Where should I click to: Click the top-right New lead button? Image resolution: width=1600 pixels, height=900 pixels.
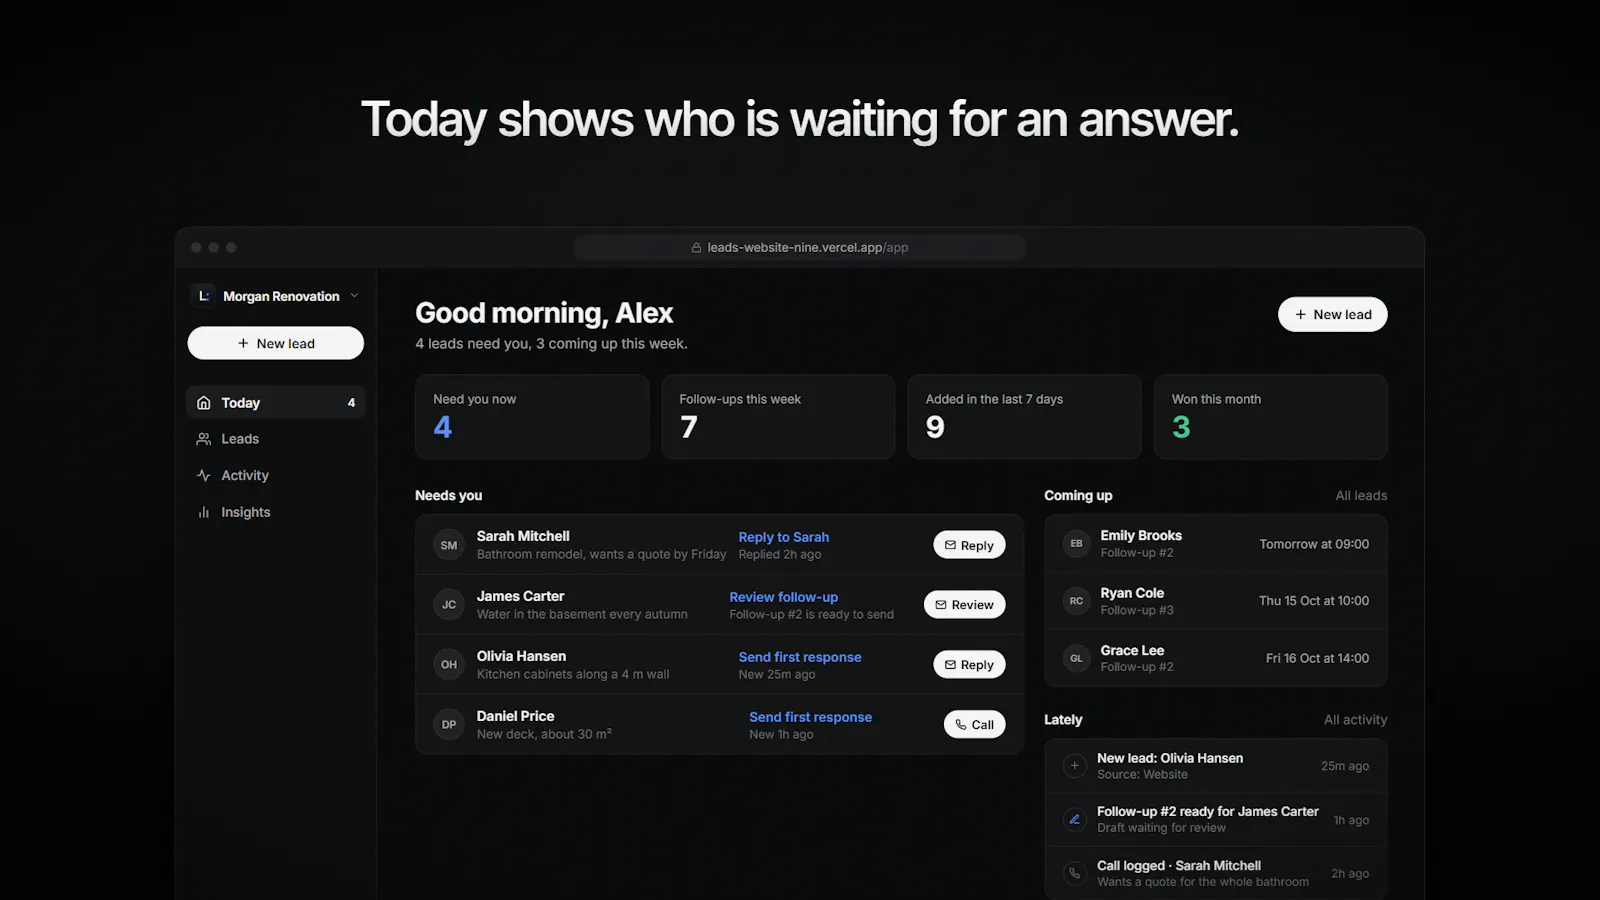pos(1332,314)
